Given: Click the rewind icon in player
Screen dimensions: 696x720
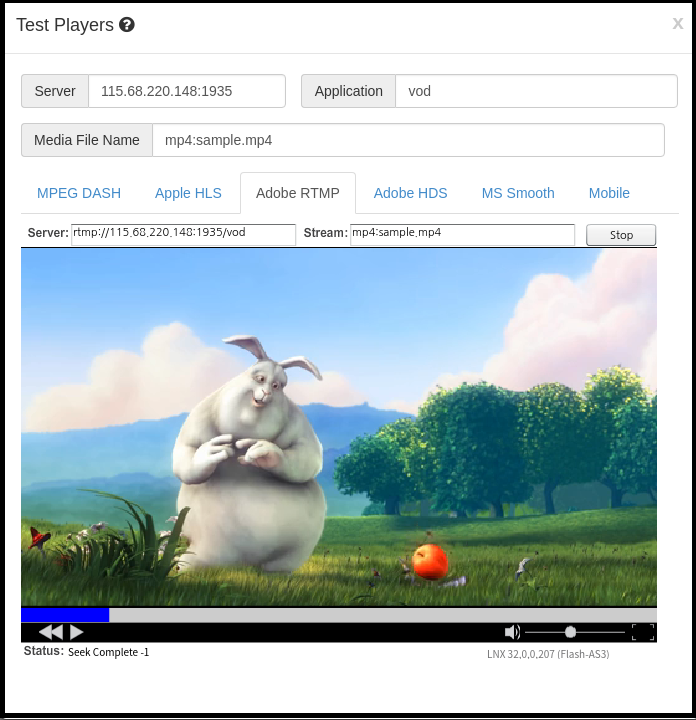Looking at the screenshot, I should 50,632.
